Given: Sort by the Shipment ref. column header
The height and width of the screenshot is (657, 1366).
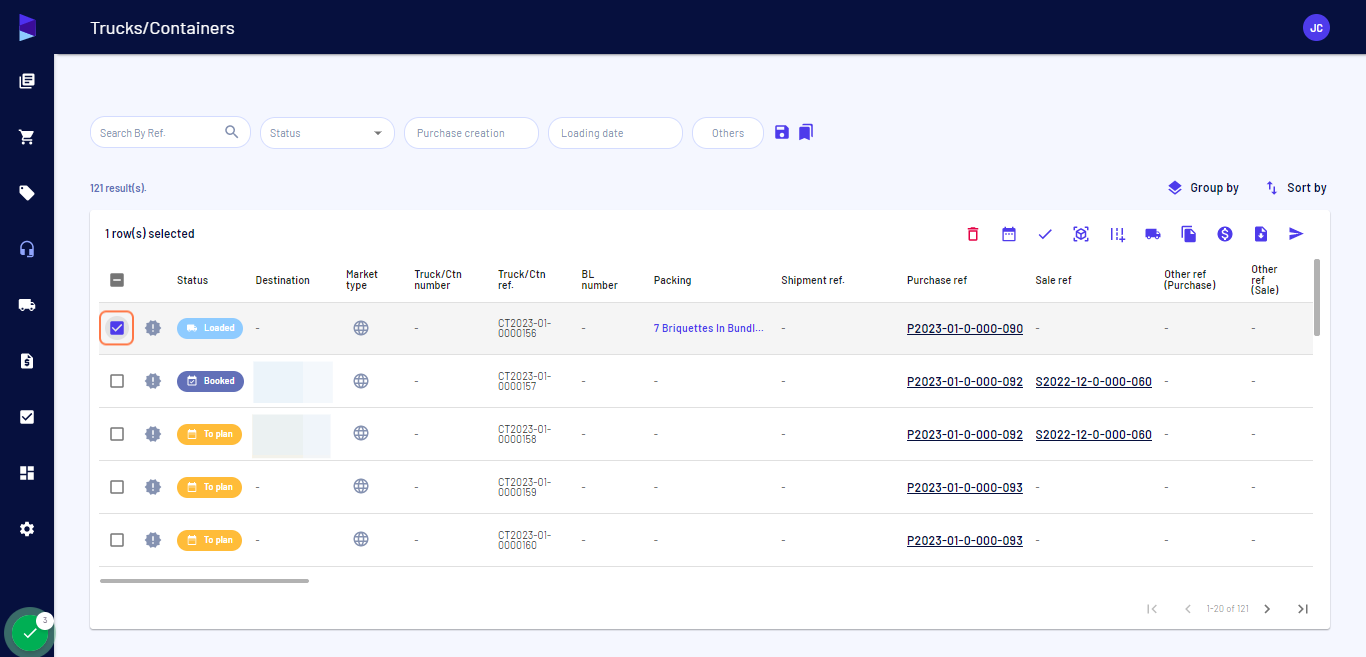Looking at the screenshot, I should pos(813,280).
